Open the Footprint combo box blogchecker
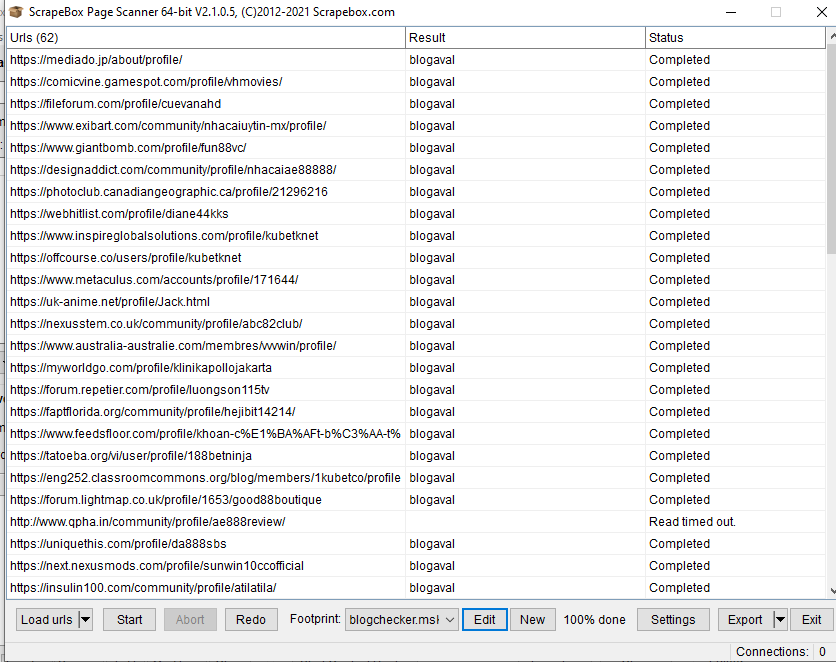Screen dimensions: 836x662 pyautogui.click(x=401, y=619)
